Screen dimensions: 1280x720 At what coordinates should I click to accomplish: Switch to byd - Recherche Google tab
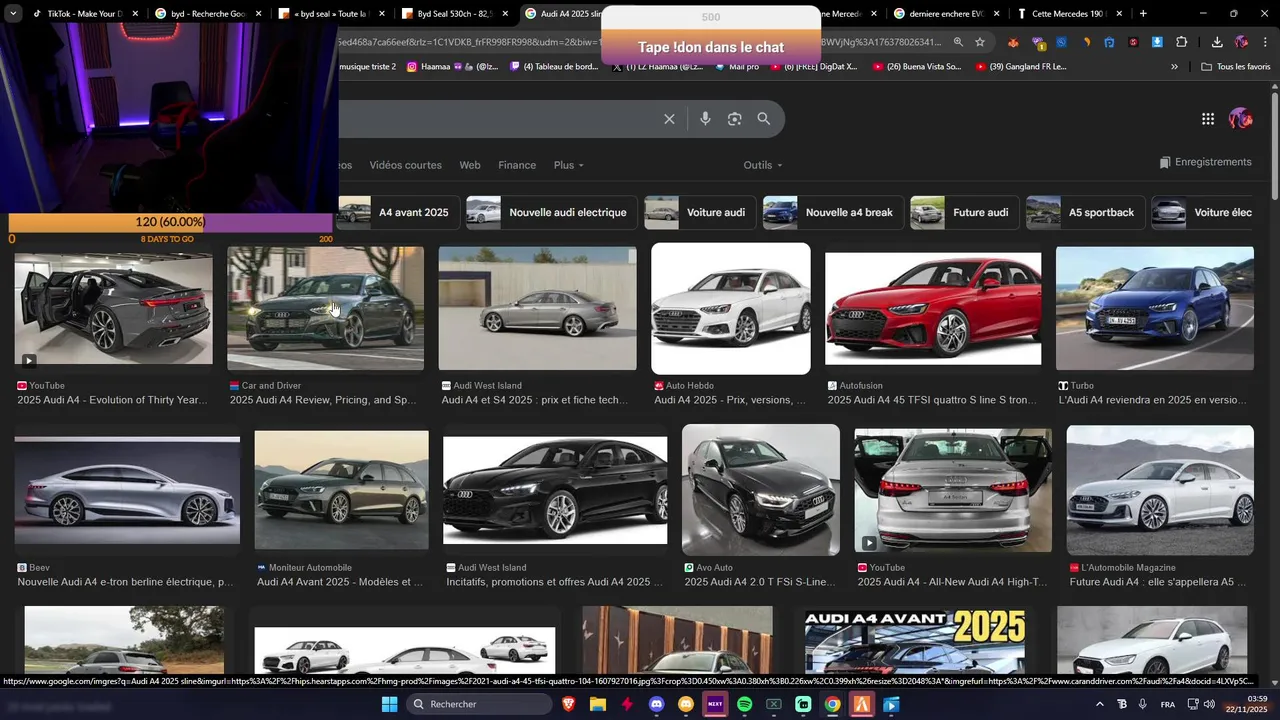point(208,14)
